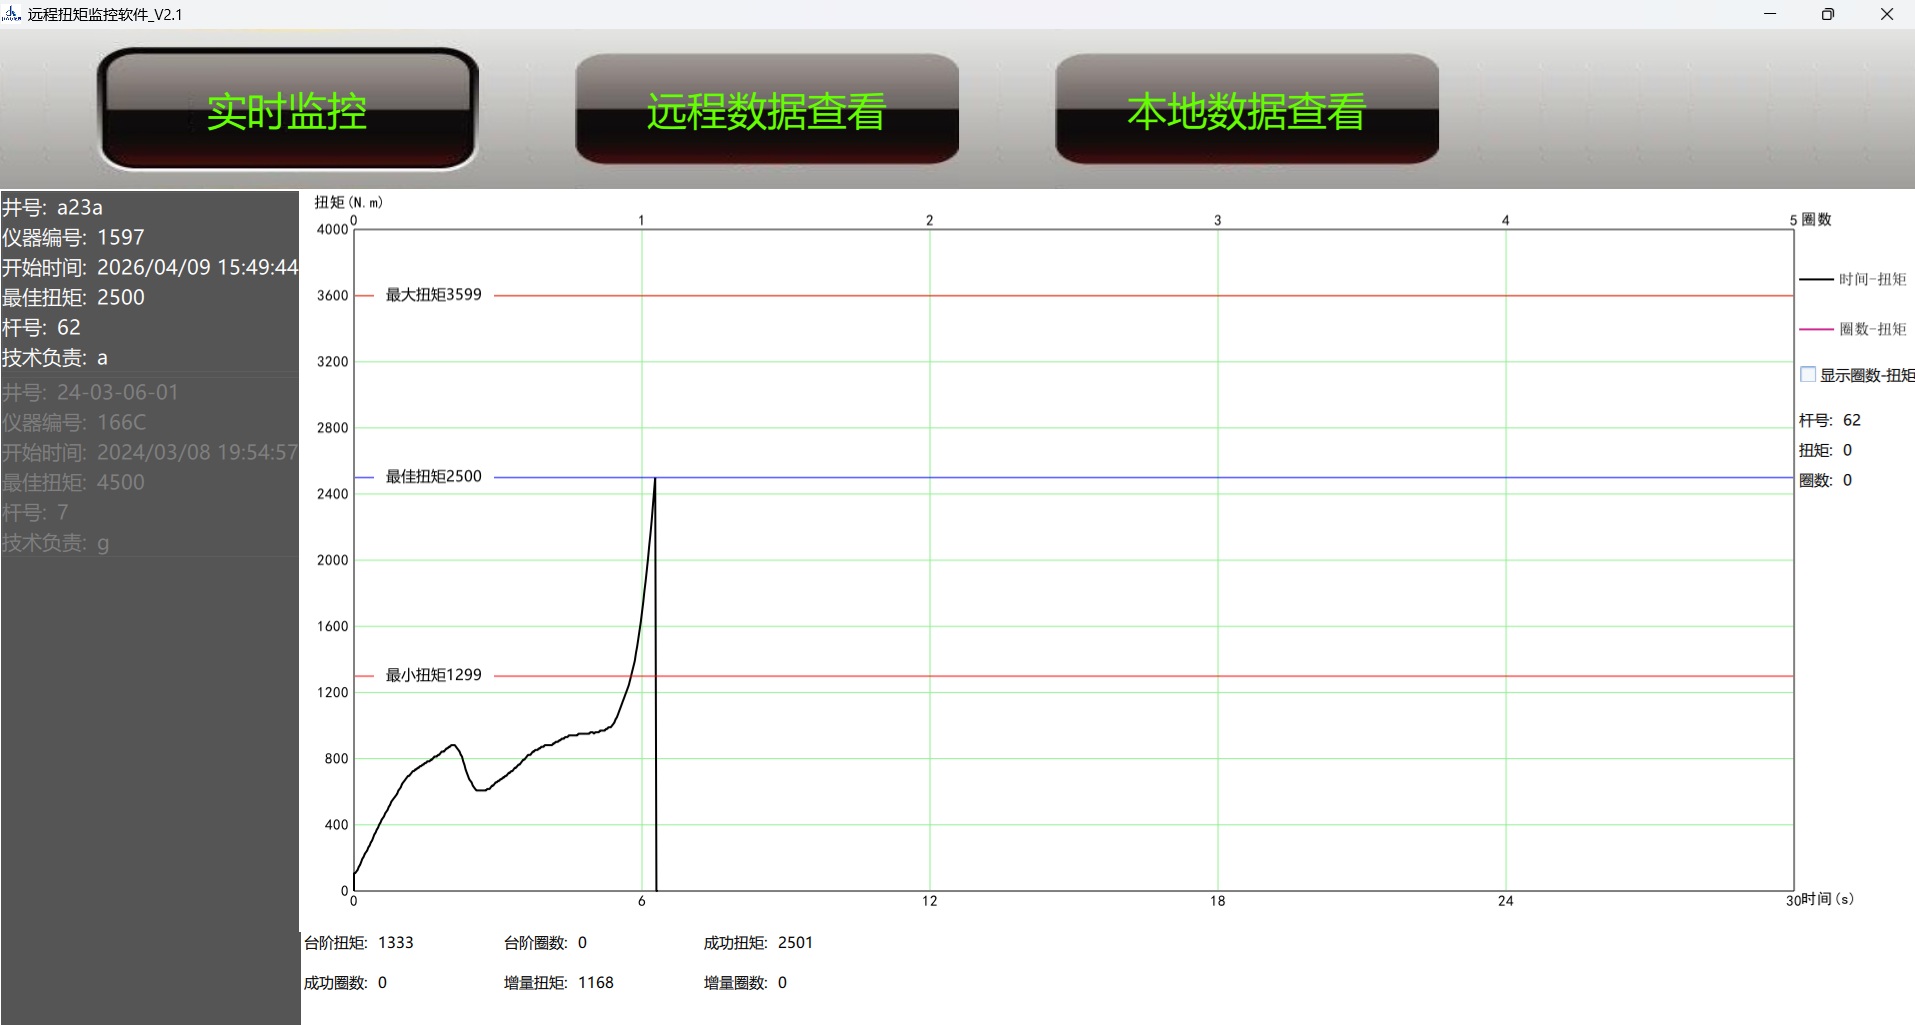Select the greyed well 24-03-06-01 record
Image resolution: width=1915 pixels, height=1025 pixels.
[150, 467]
